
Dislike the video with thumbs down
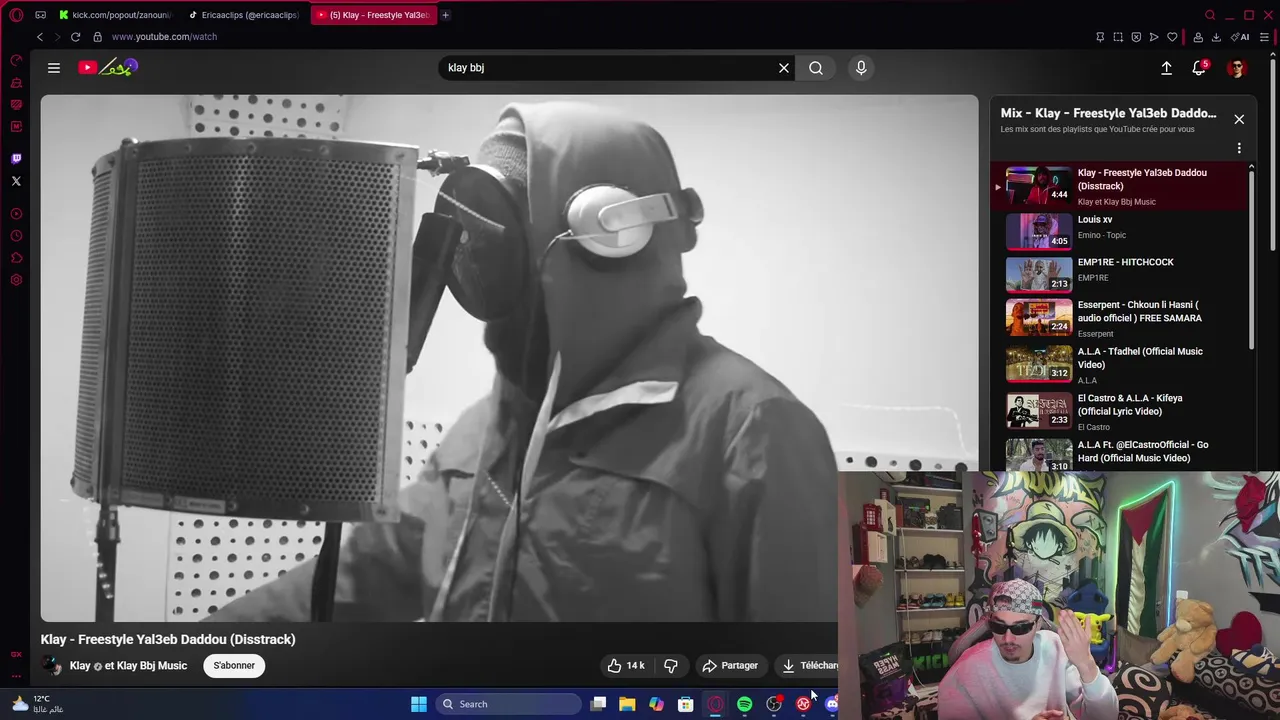coord(671,665)
